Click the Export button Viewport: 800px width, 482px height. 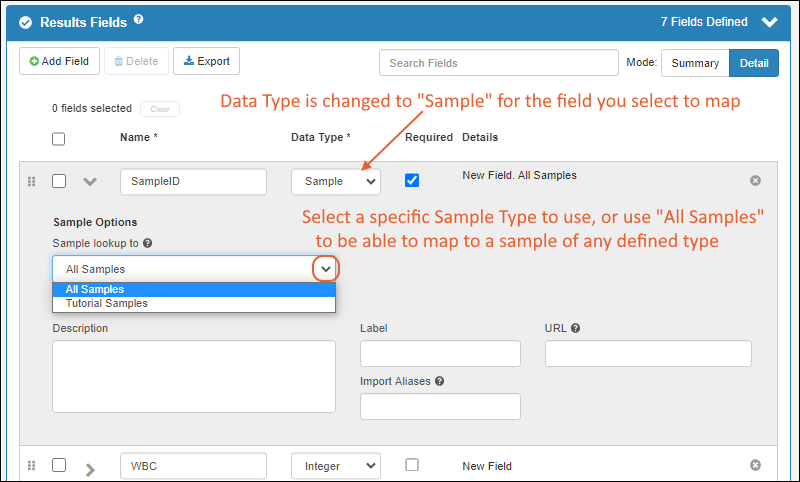click(x=206, y=62)
